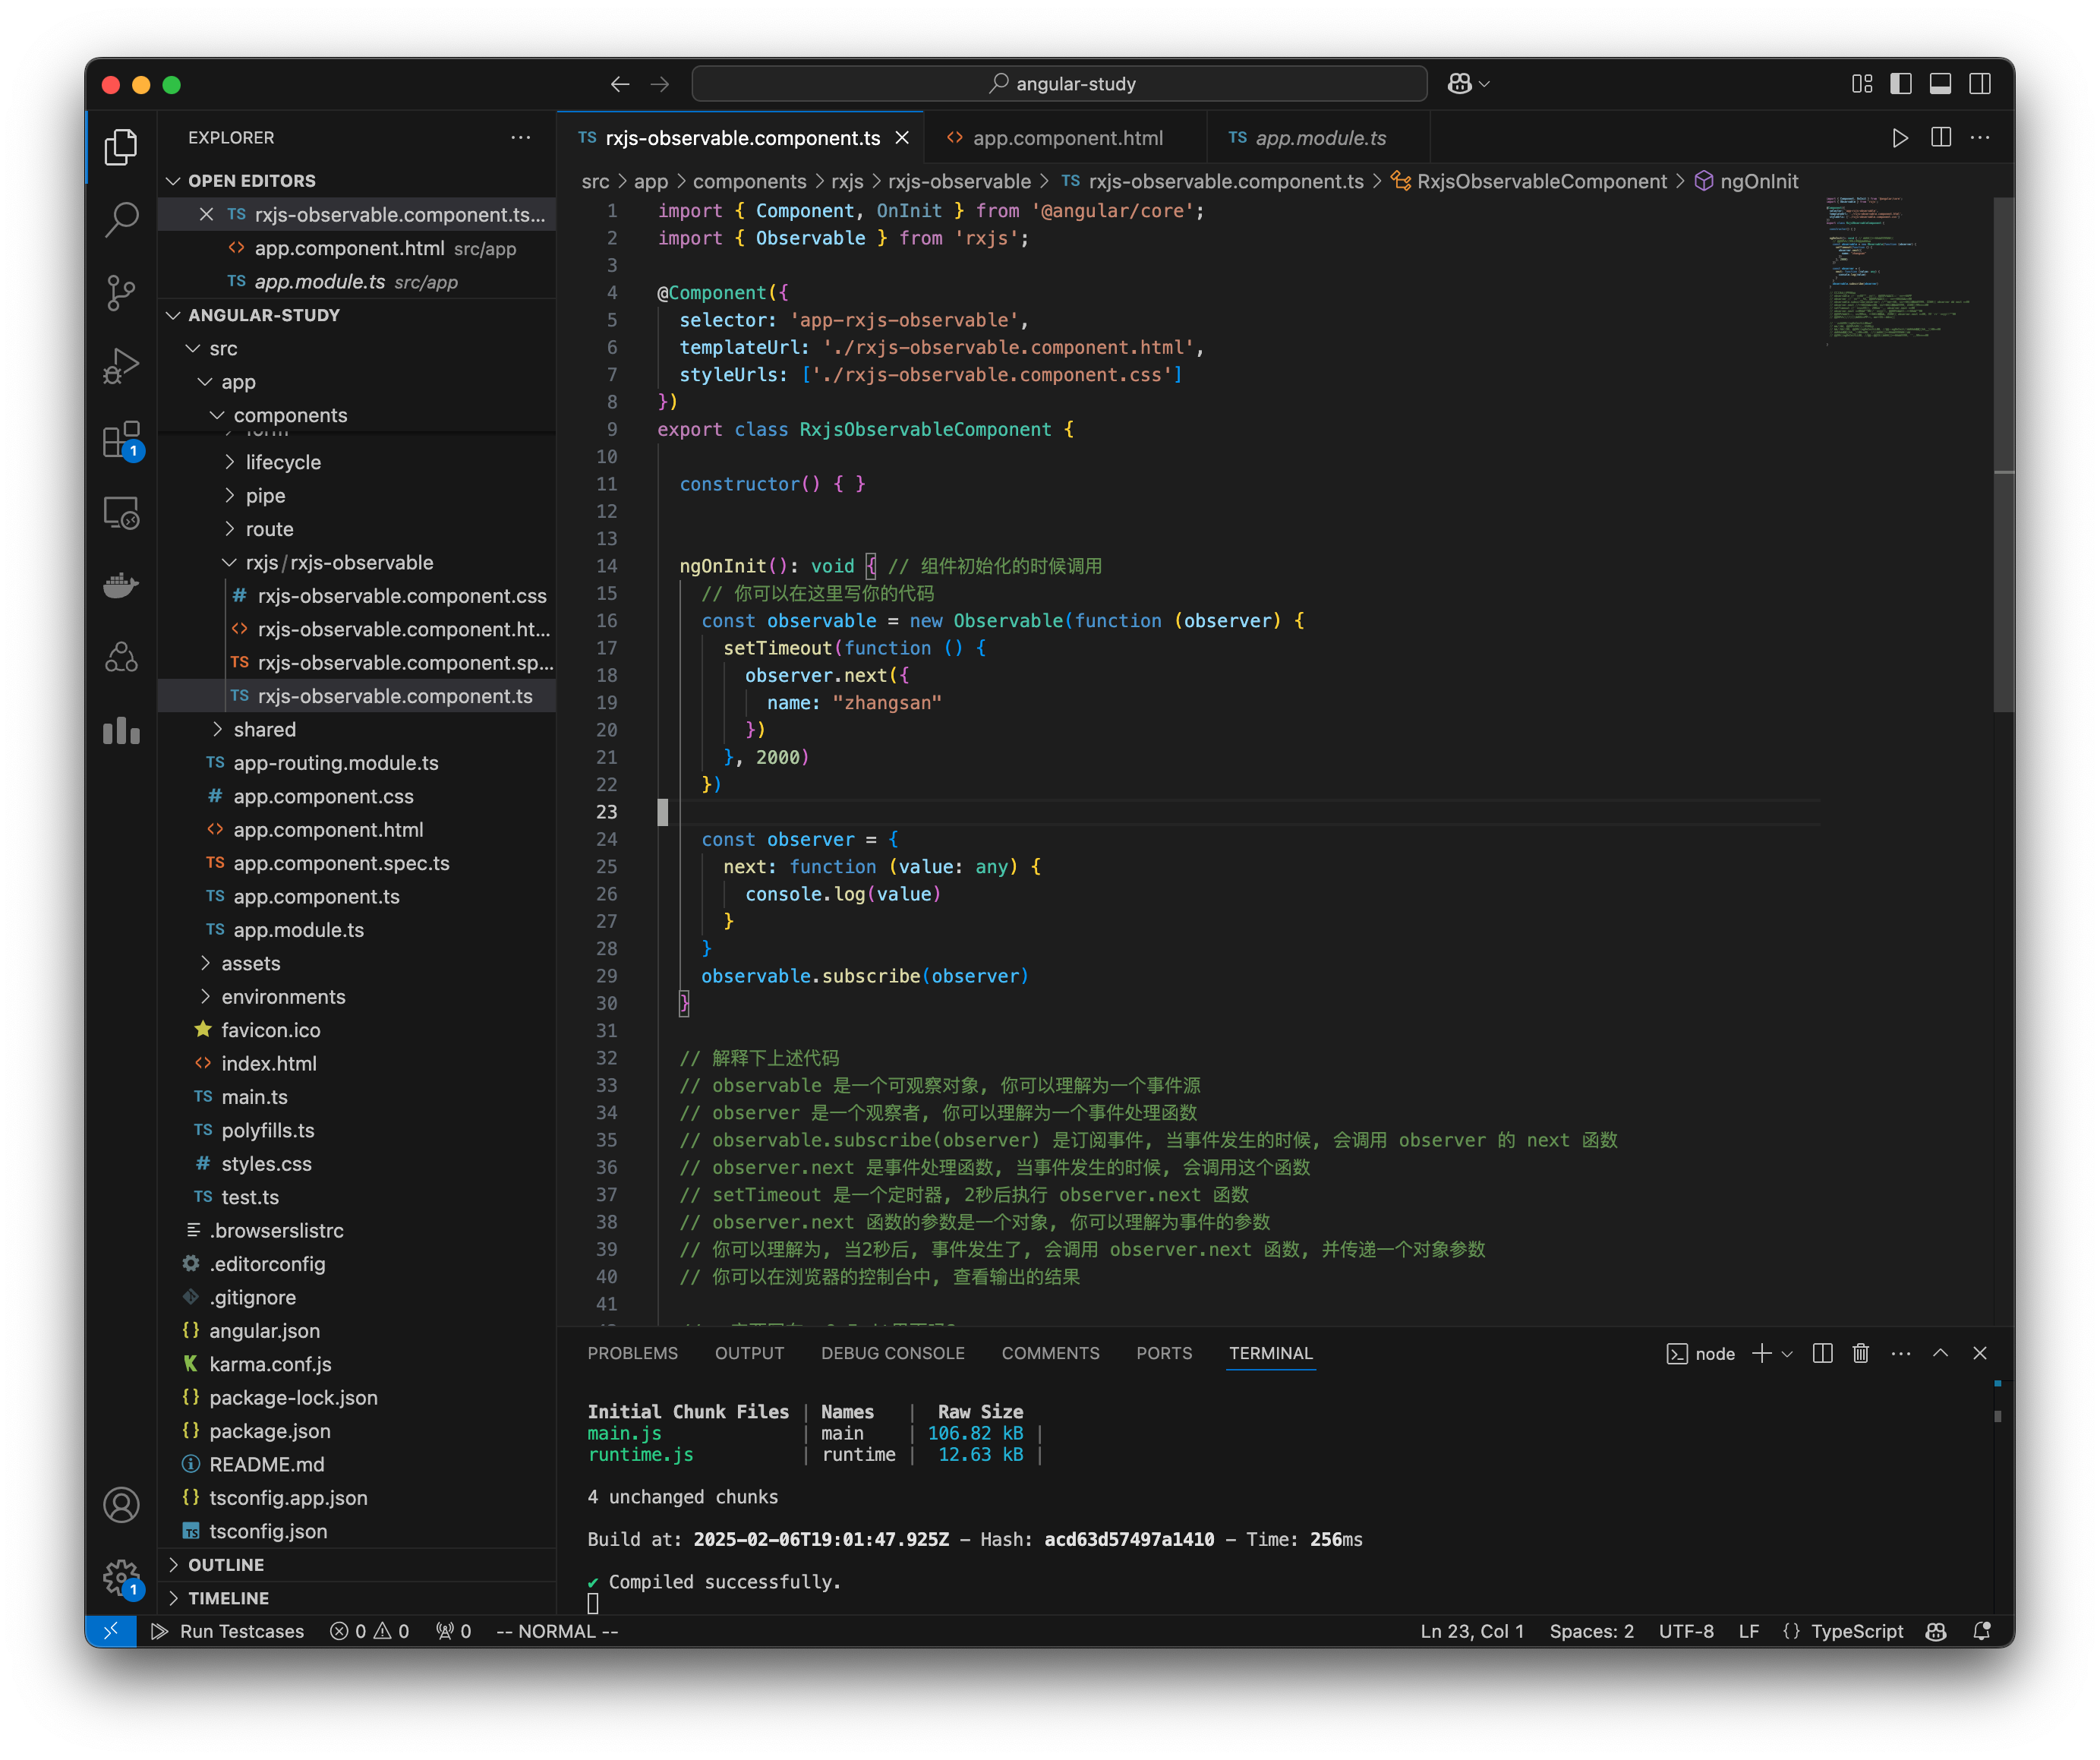The height and width of the screenshot is (1760, 2100).
Task: Open the PROBLEMS panel tab
Action: [633, 1353]
